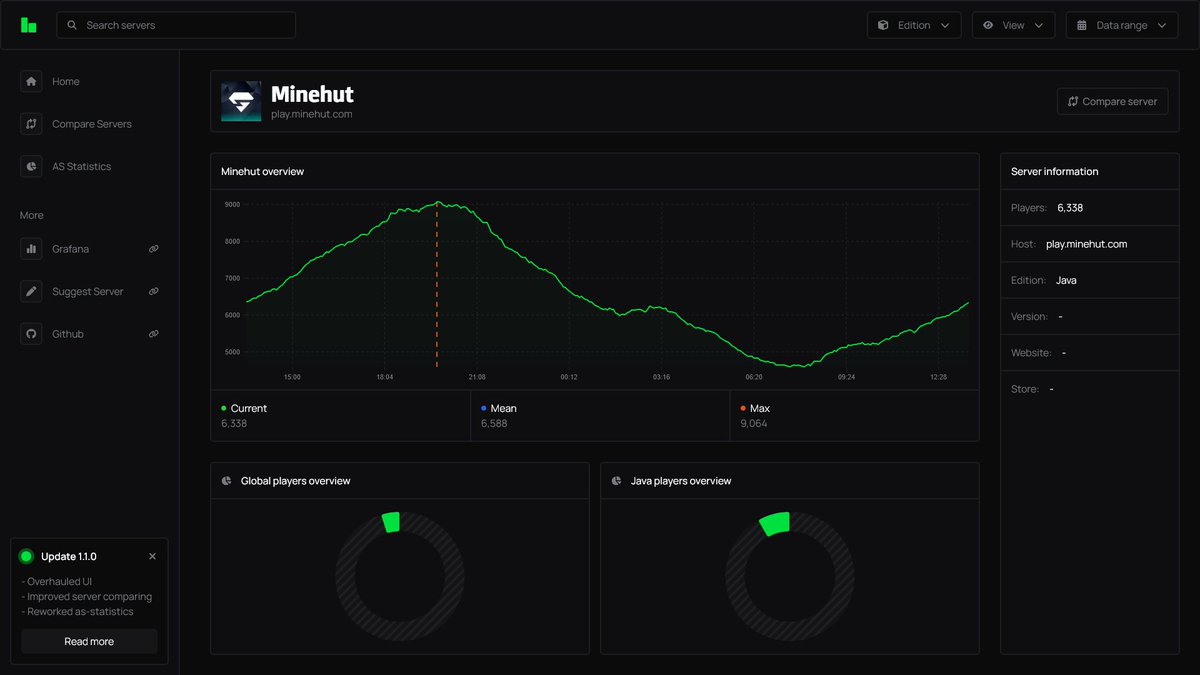
Task: Click the Website row label
Action: tap(1031, 353)
